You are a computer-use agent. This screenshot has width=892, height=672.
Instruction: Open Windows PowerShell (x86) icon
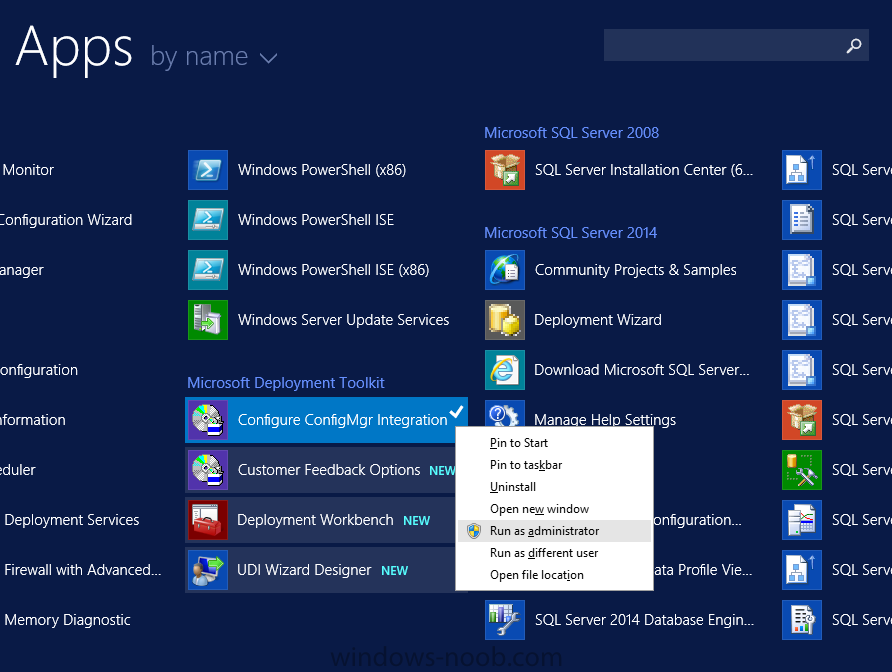pyautogui.click(x=208, y=170)
